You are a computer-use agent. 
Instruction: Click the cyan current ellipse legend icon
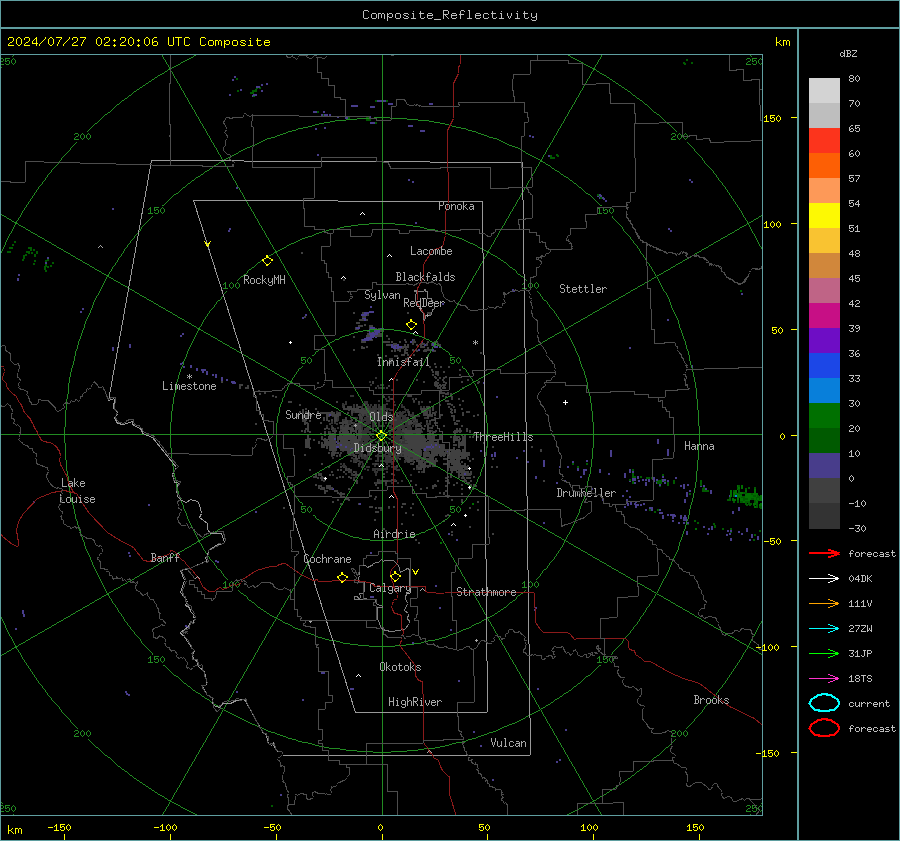point(824,703)
